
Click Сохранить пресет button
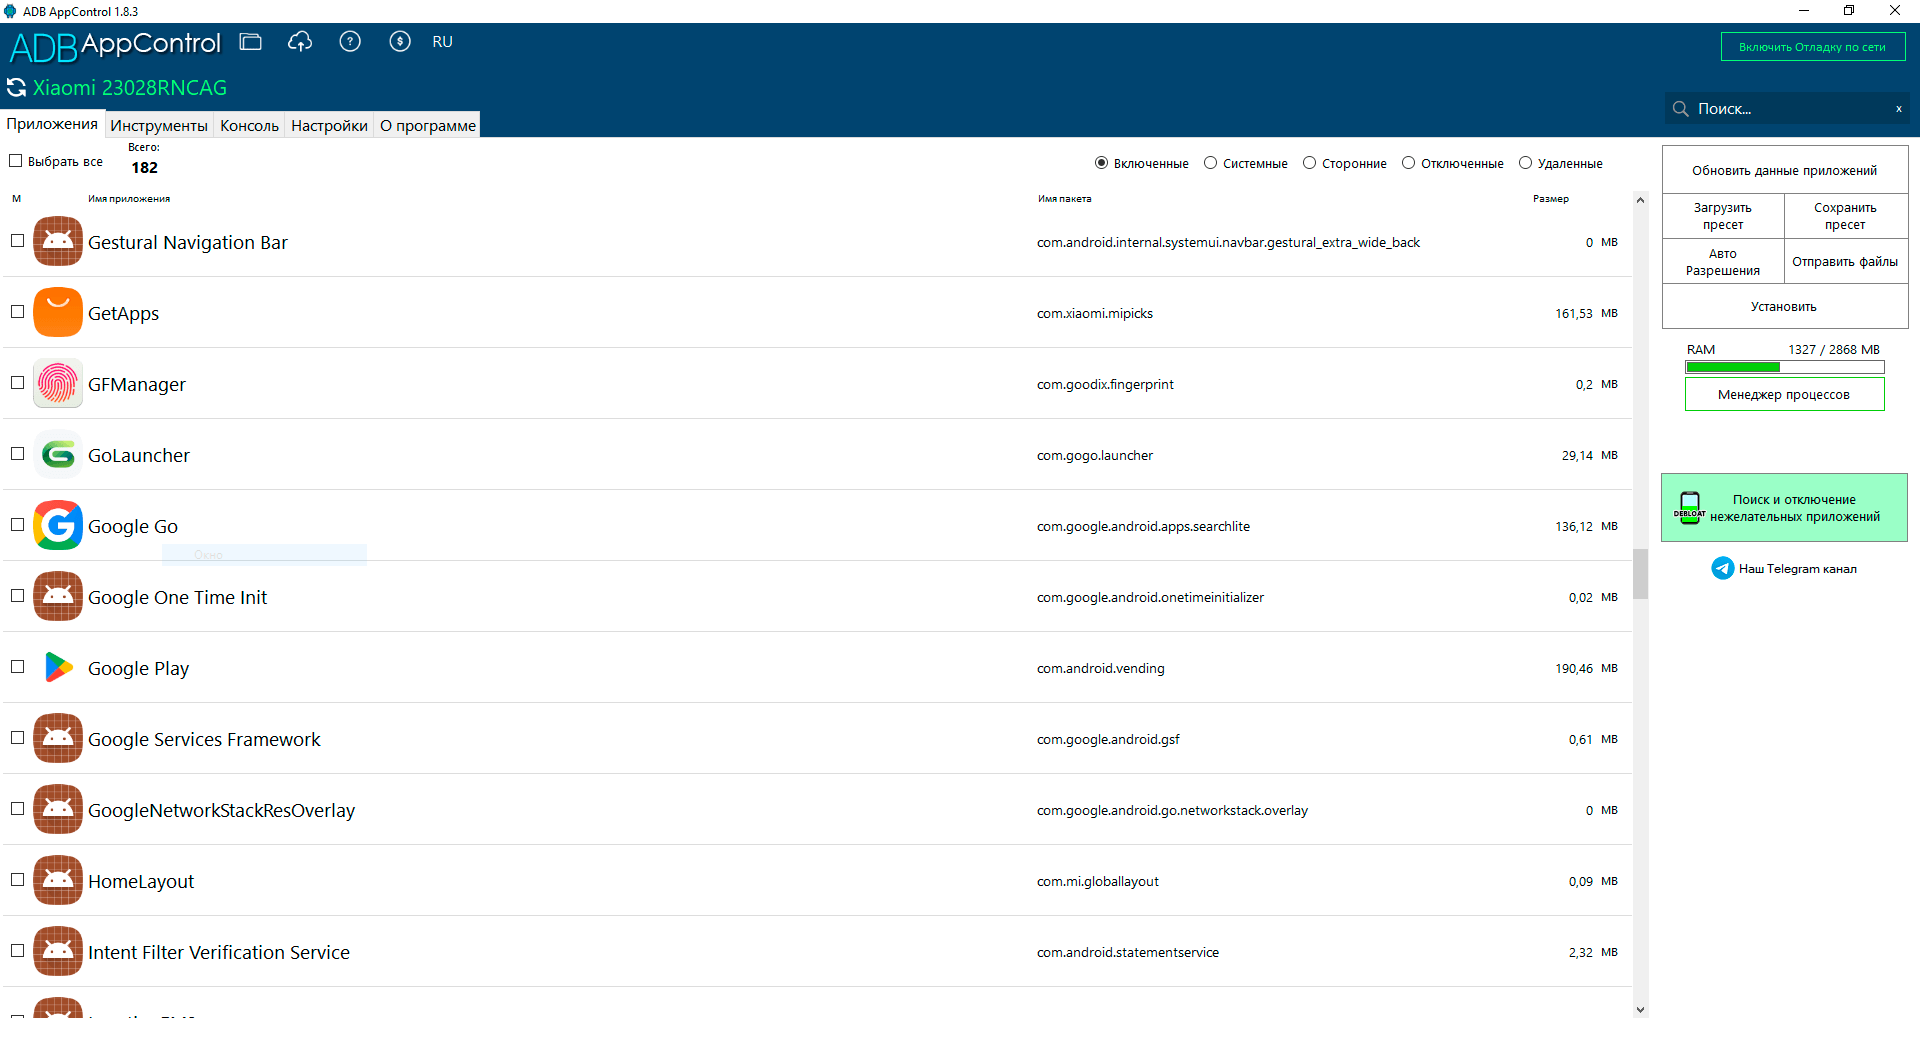(x=1845, y=216)
